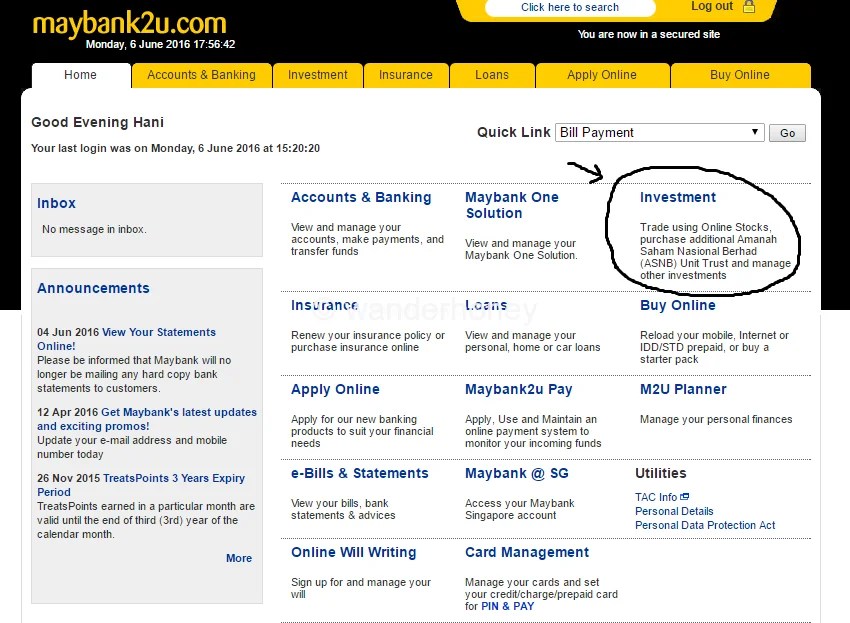The image size is (850, 623).
Task: Open the Buy Online tab
Action: [740, 75]
